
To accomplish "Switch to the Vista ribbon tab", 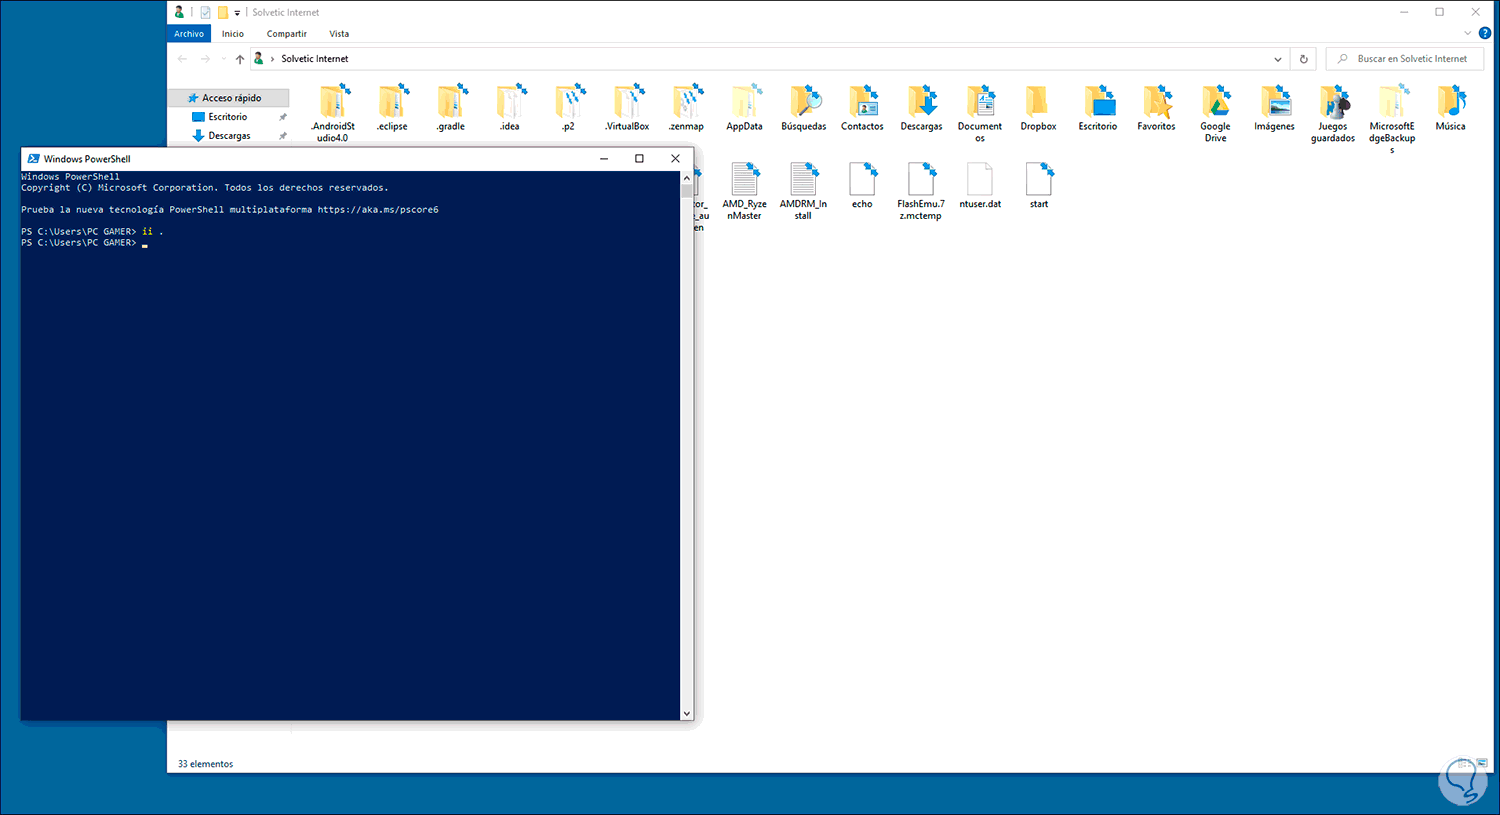I will point(339,33).
